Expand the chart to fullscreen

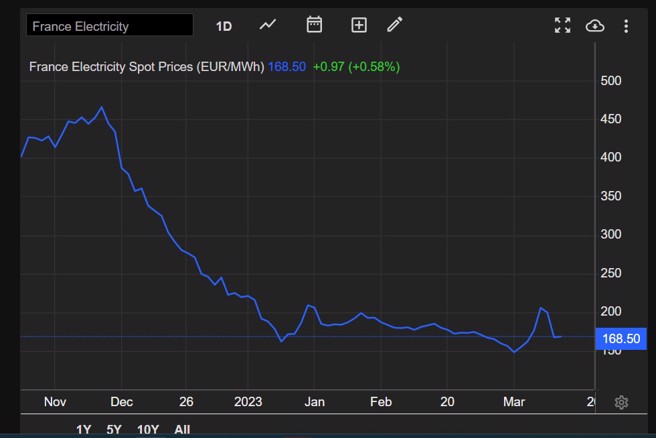563,26
